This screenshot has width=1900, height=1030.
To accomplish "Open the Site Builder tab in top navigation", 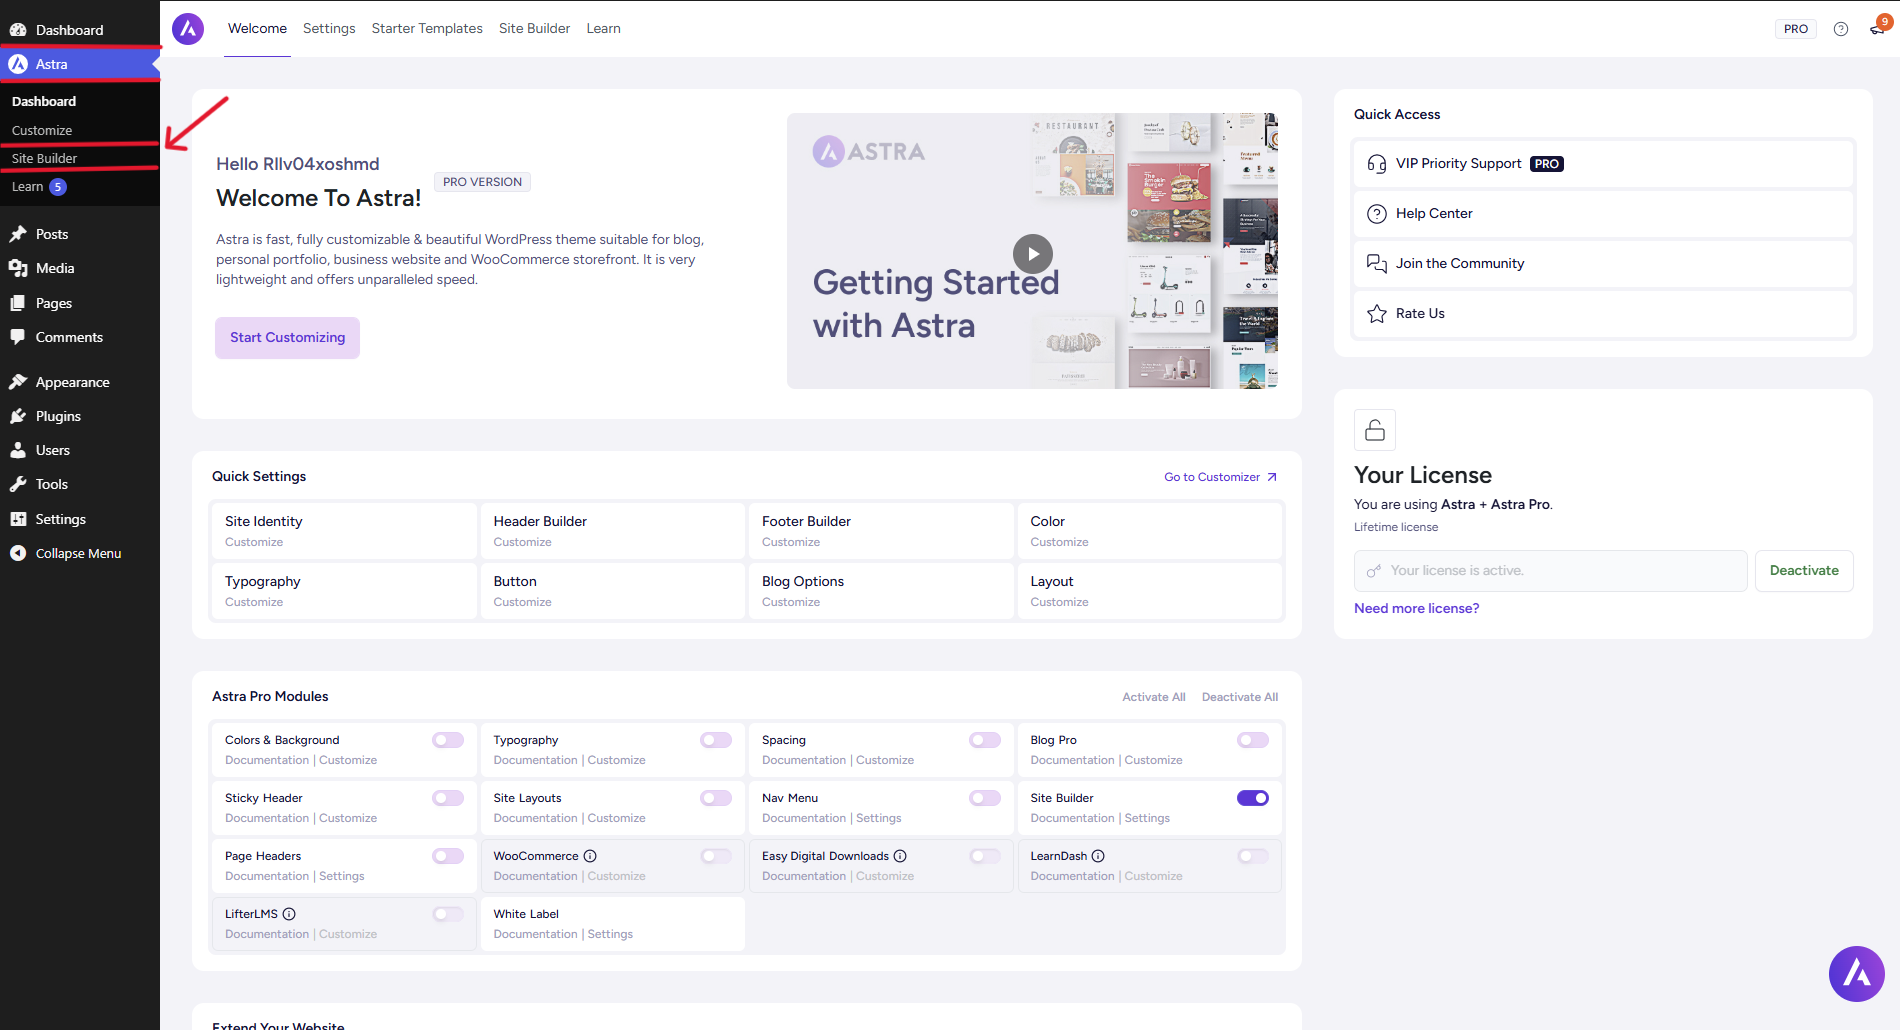I will pyautogui.click(x=534, y=29).
